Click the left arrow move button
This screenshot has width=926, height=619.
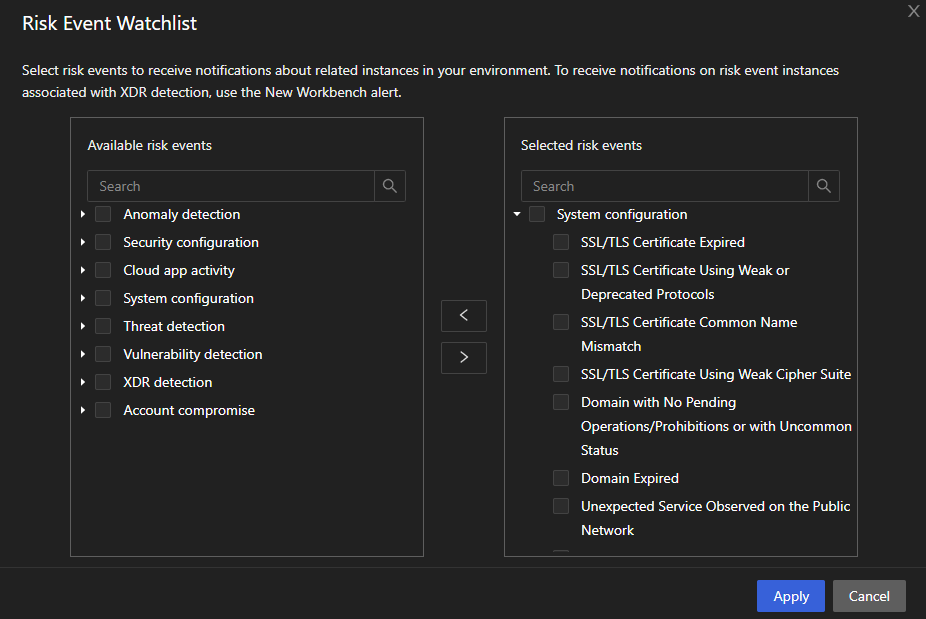pos(463,315)
